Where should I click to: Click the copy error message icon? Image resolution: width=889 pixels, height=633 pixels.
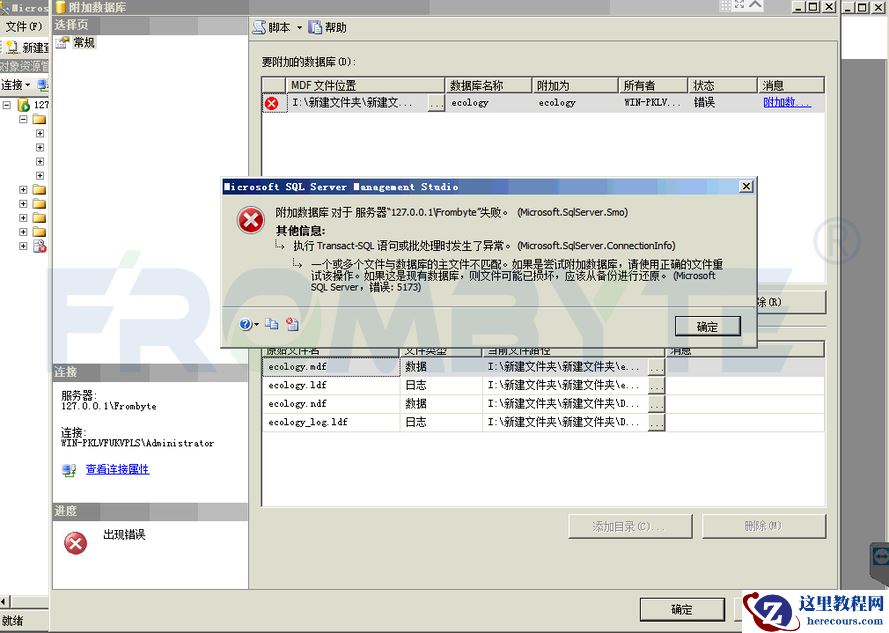click(273, 324)
